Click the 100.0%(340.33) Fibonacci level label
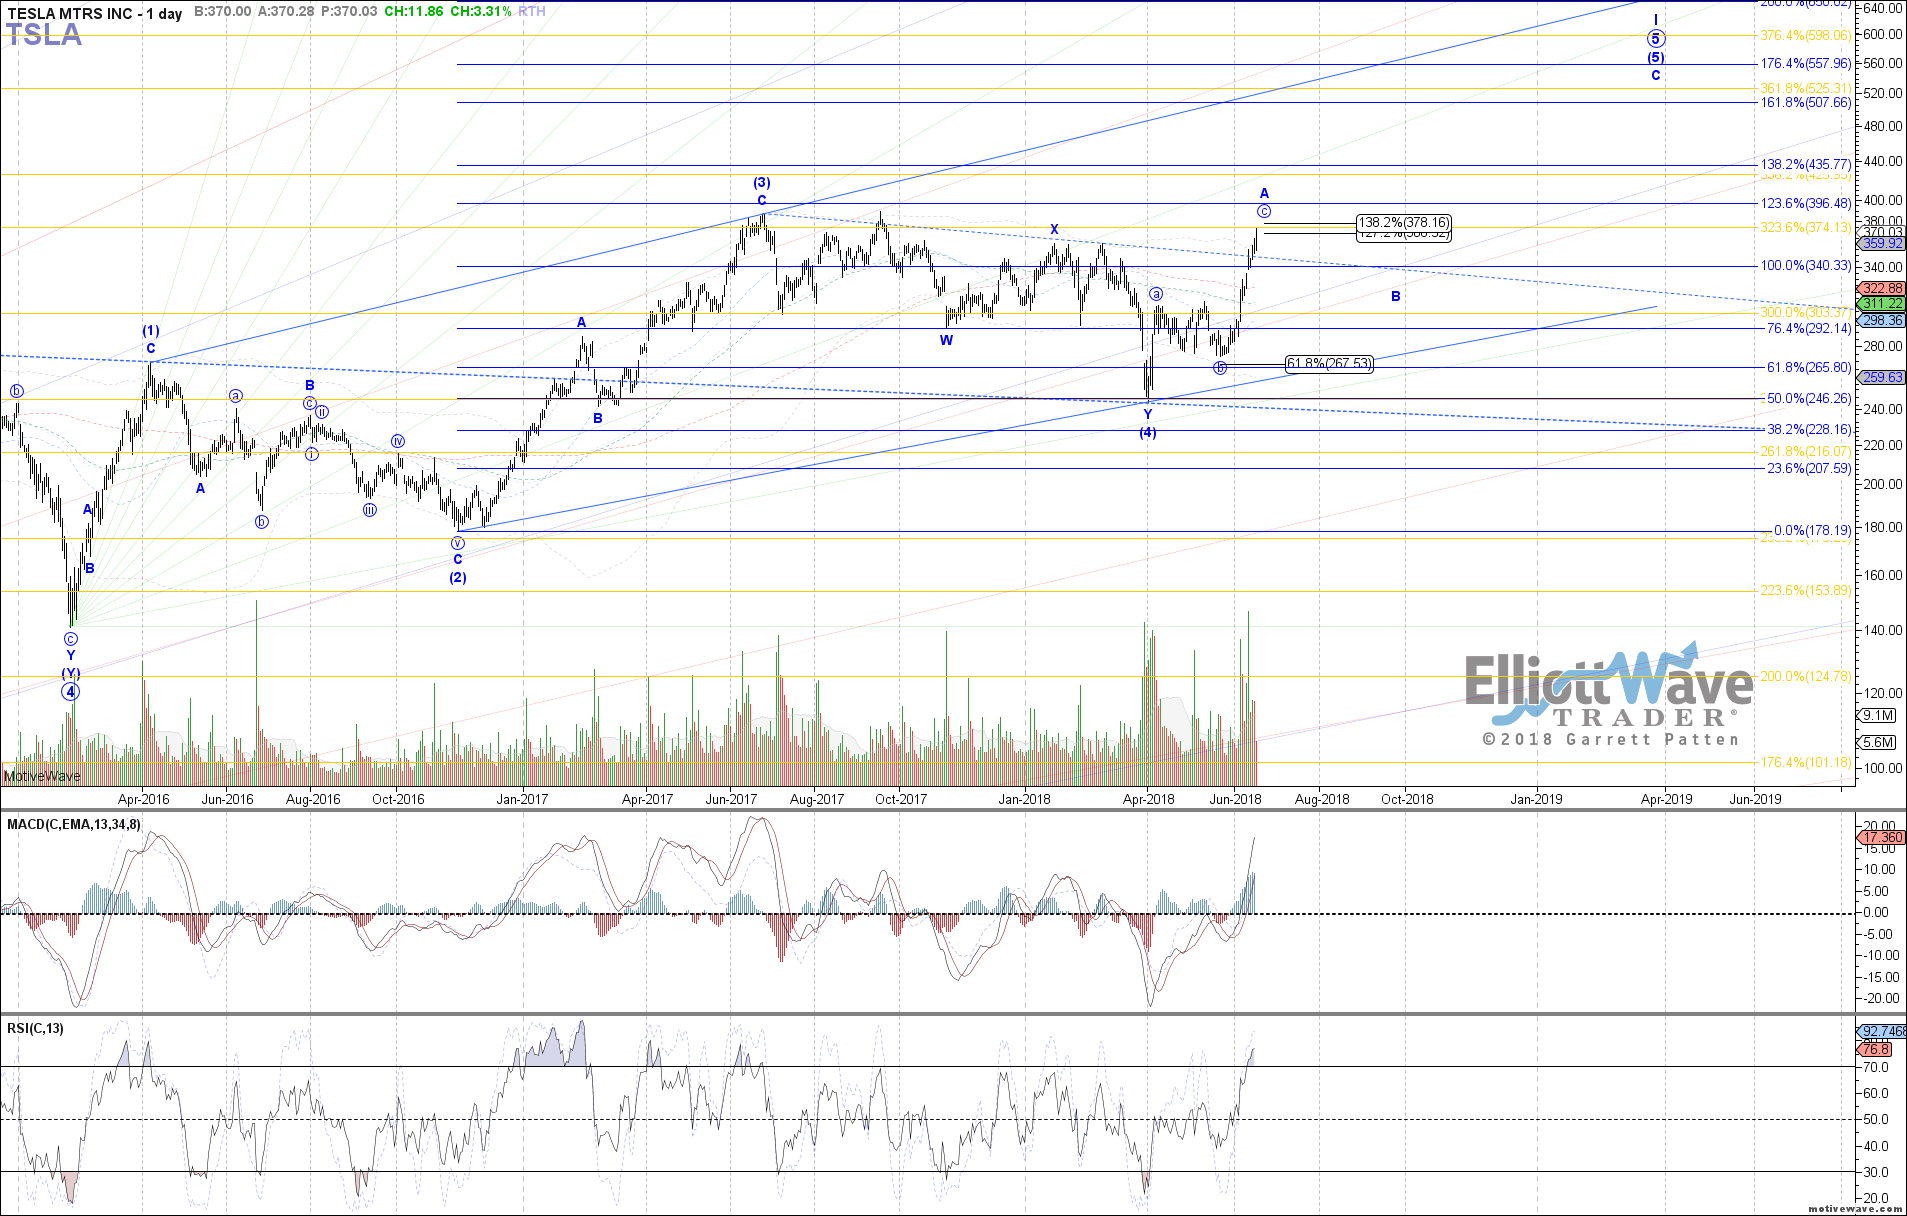This screenshot has height=1216, width=1907. [1805, 266]
